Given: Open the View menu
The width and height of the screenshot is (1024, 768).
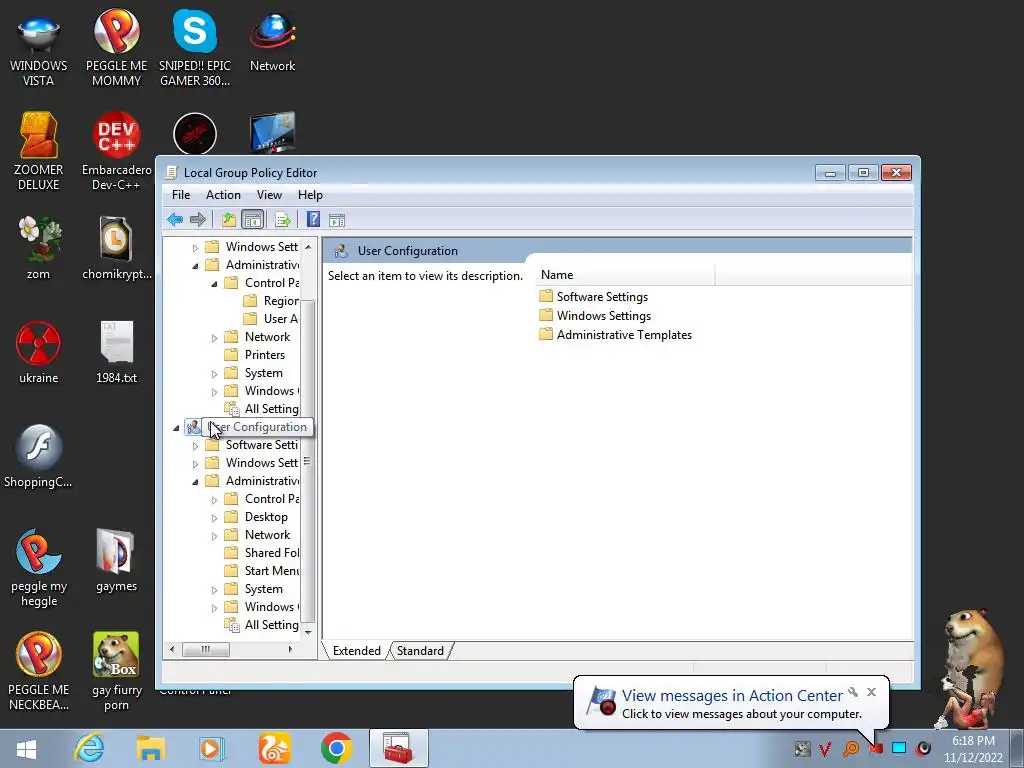Looking at the screenshot, I should pyautogui.click(x=269, y=195).
